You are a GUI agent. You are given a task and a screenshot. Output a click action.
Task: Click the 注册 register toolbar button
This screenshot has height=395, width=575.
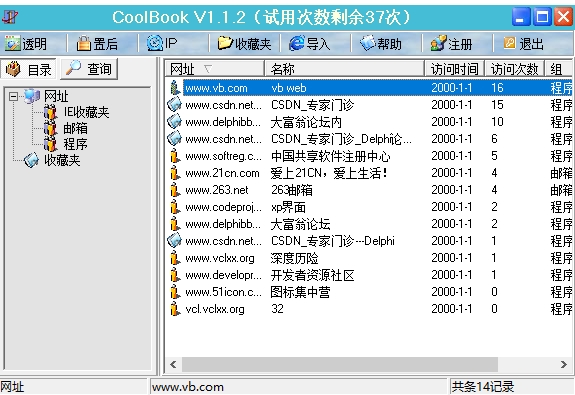pyautogui.click(x=451, y=44)
